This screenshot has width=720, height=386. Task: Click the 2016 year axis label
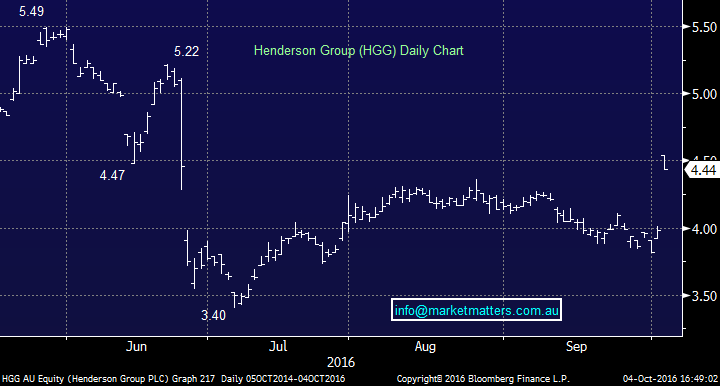tap(341, 363)
